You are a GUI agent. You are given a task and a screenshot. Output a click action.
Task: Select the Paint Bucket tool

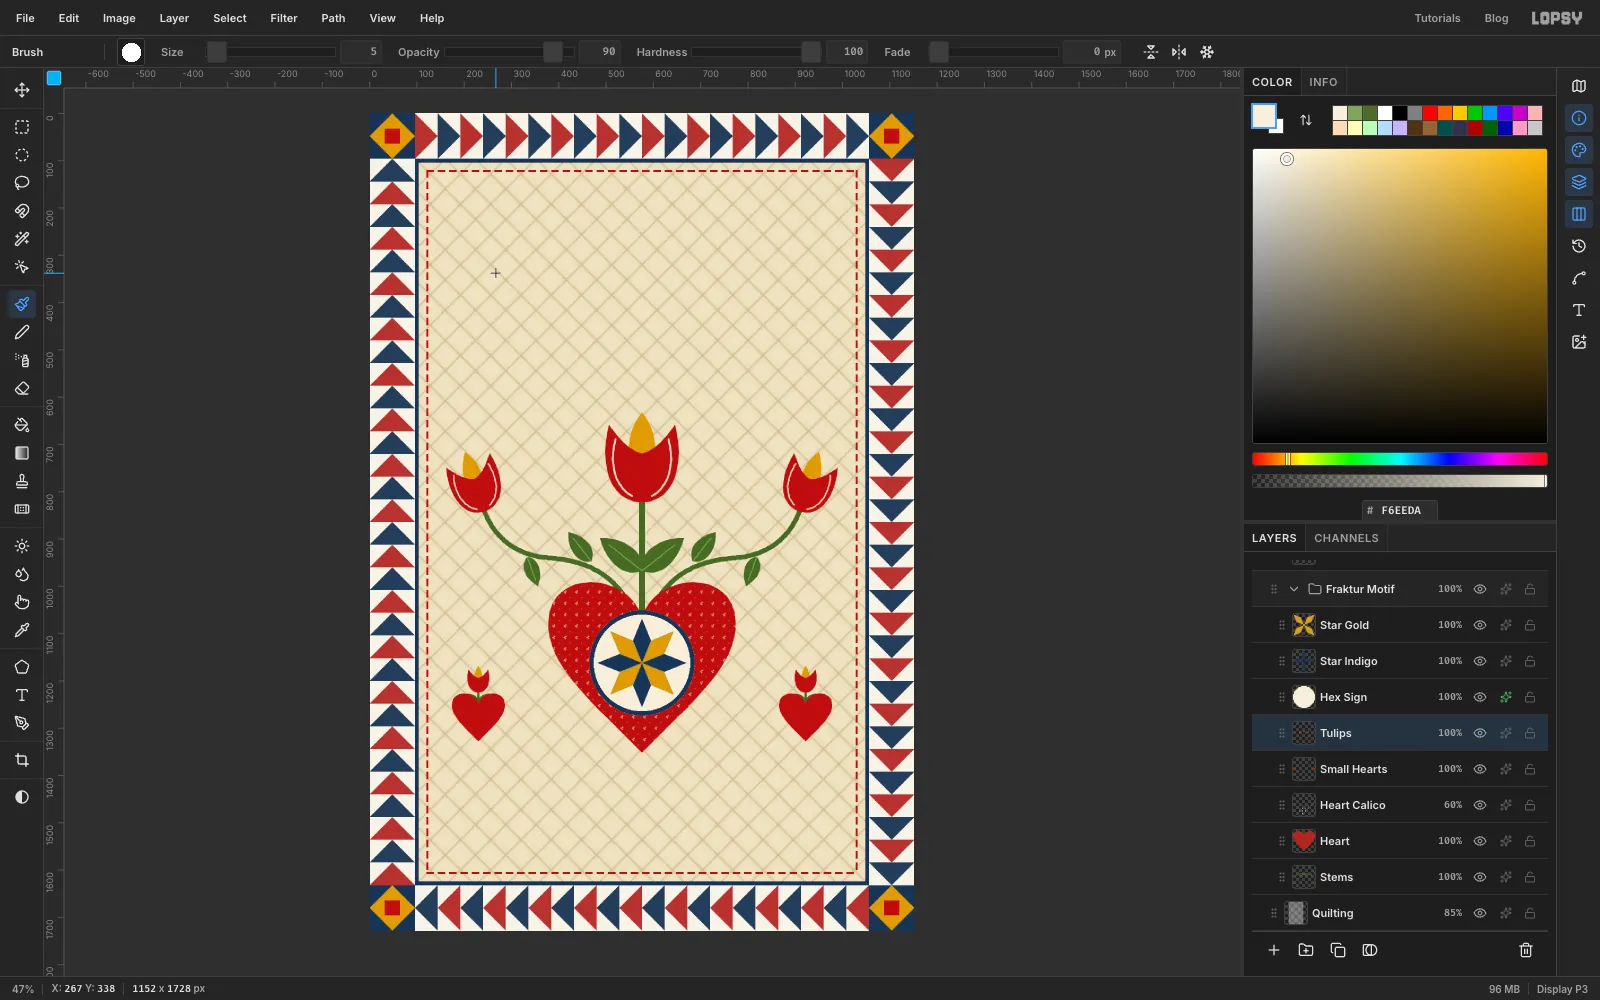tap(22, 425)
